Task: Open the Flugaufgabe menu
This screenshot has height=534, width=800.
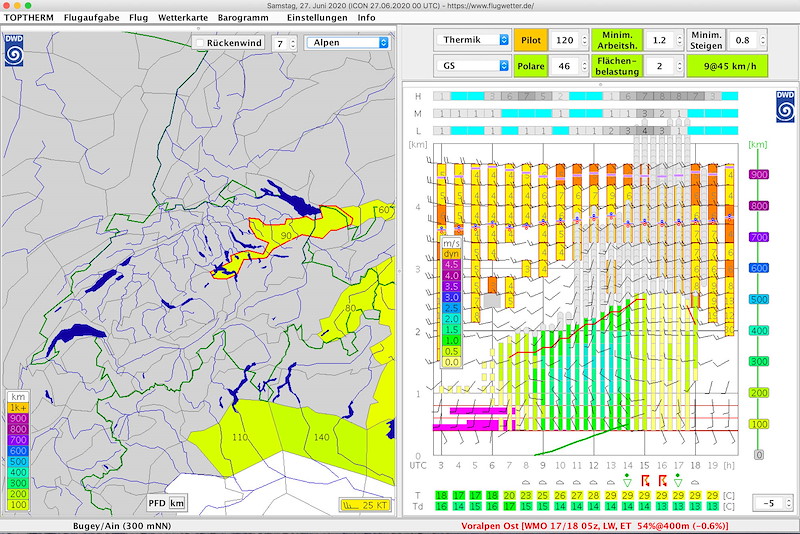Action: tap(91, 17)
